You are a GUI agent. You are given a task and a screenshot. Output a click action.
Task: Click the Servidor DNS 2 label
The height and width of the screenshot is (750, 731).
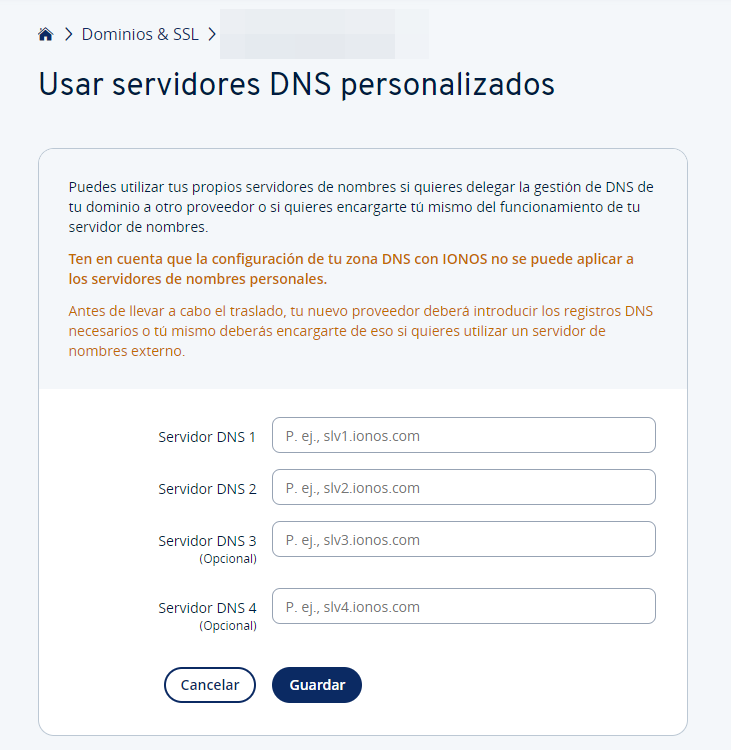tap(207, 489)
